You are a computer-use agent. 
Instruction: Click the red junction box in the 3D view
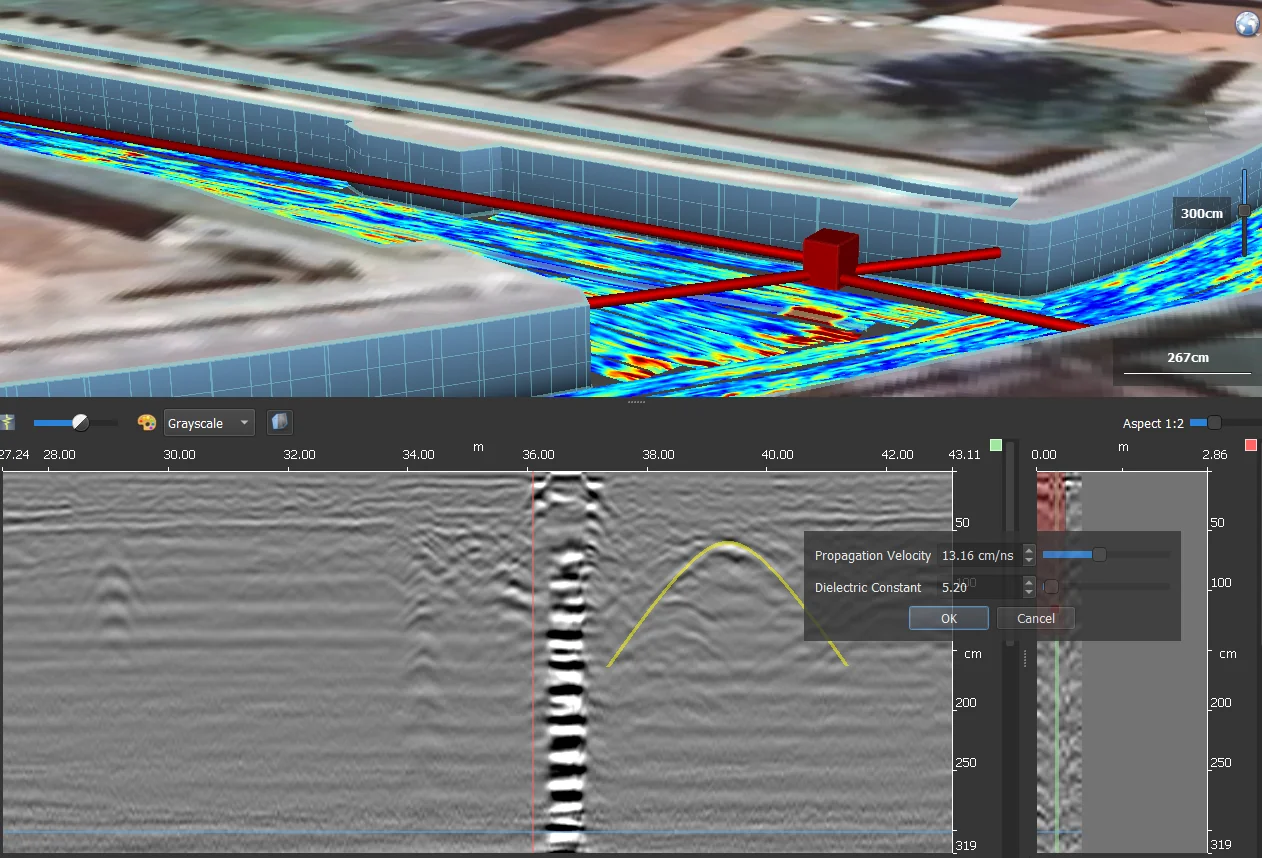coord(831,260)
